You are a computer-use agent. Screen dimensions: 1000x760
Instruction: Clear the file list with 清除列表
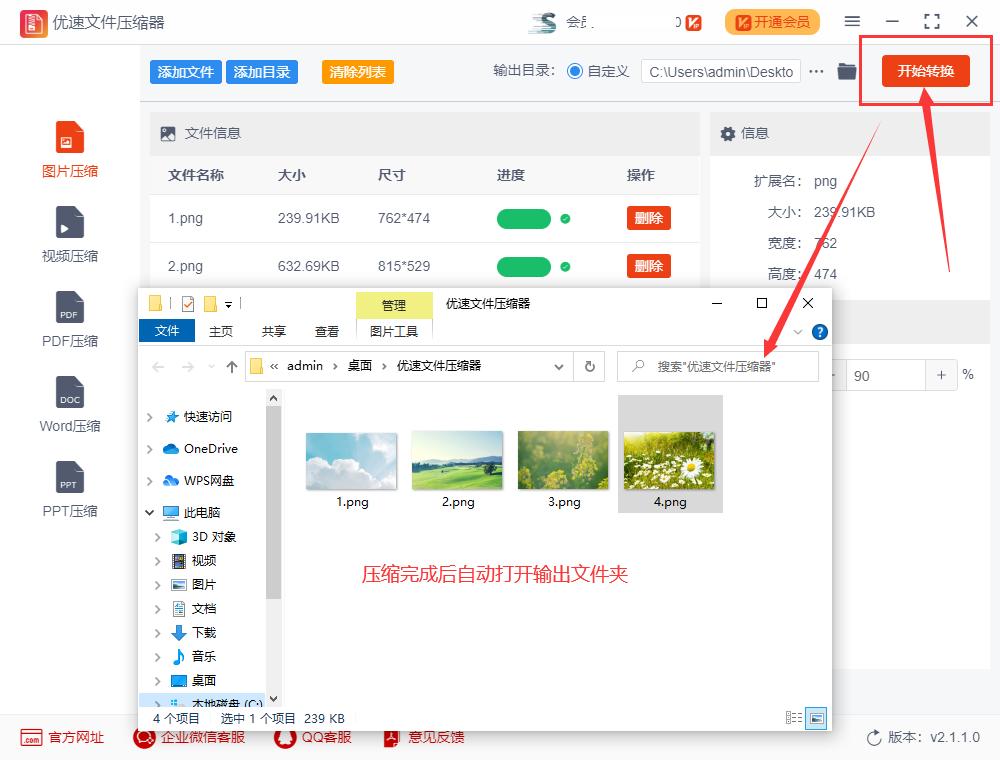357,71
